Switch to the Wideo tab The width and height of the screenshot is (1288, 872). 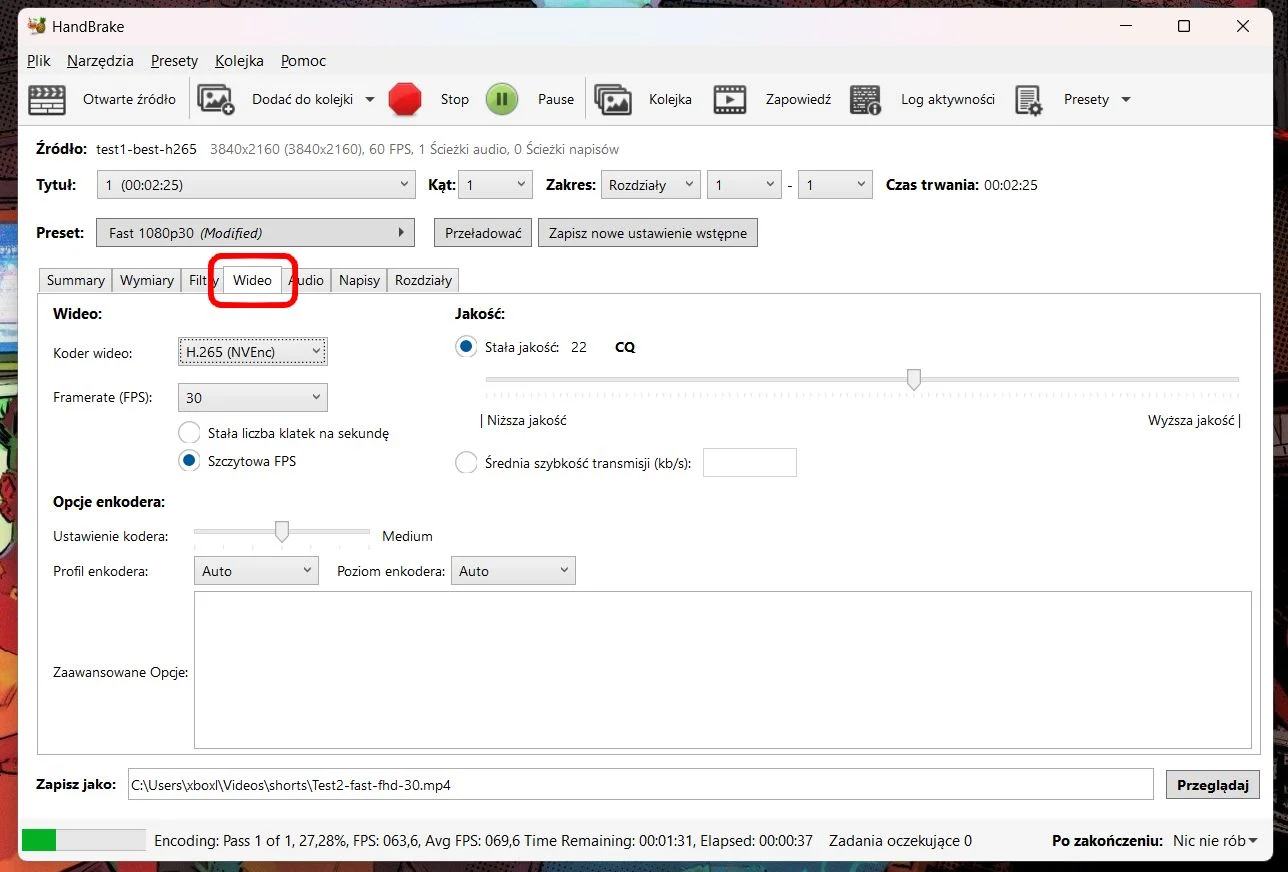tap(252, 280)
